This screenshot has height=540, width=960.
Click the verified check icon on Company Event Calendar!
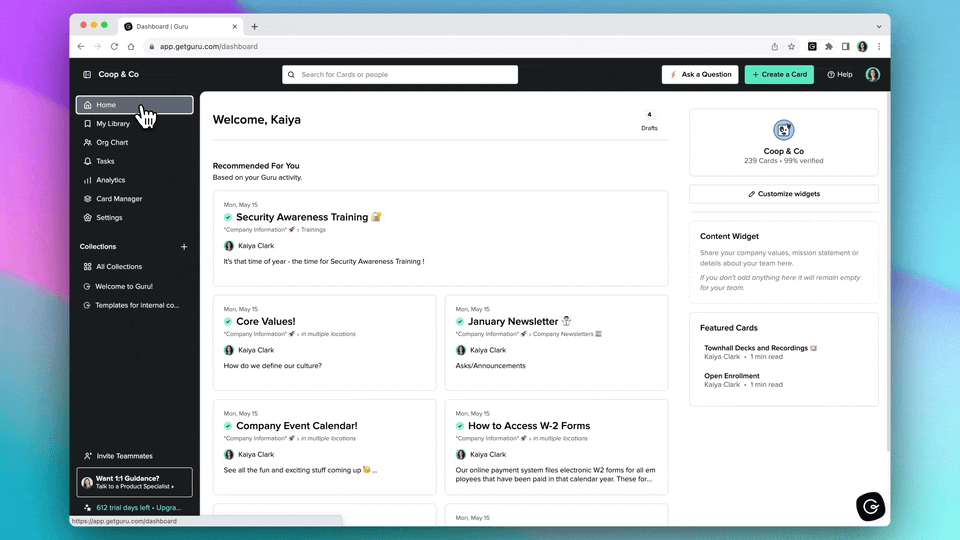point(228,426)
